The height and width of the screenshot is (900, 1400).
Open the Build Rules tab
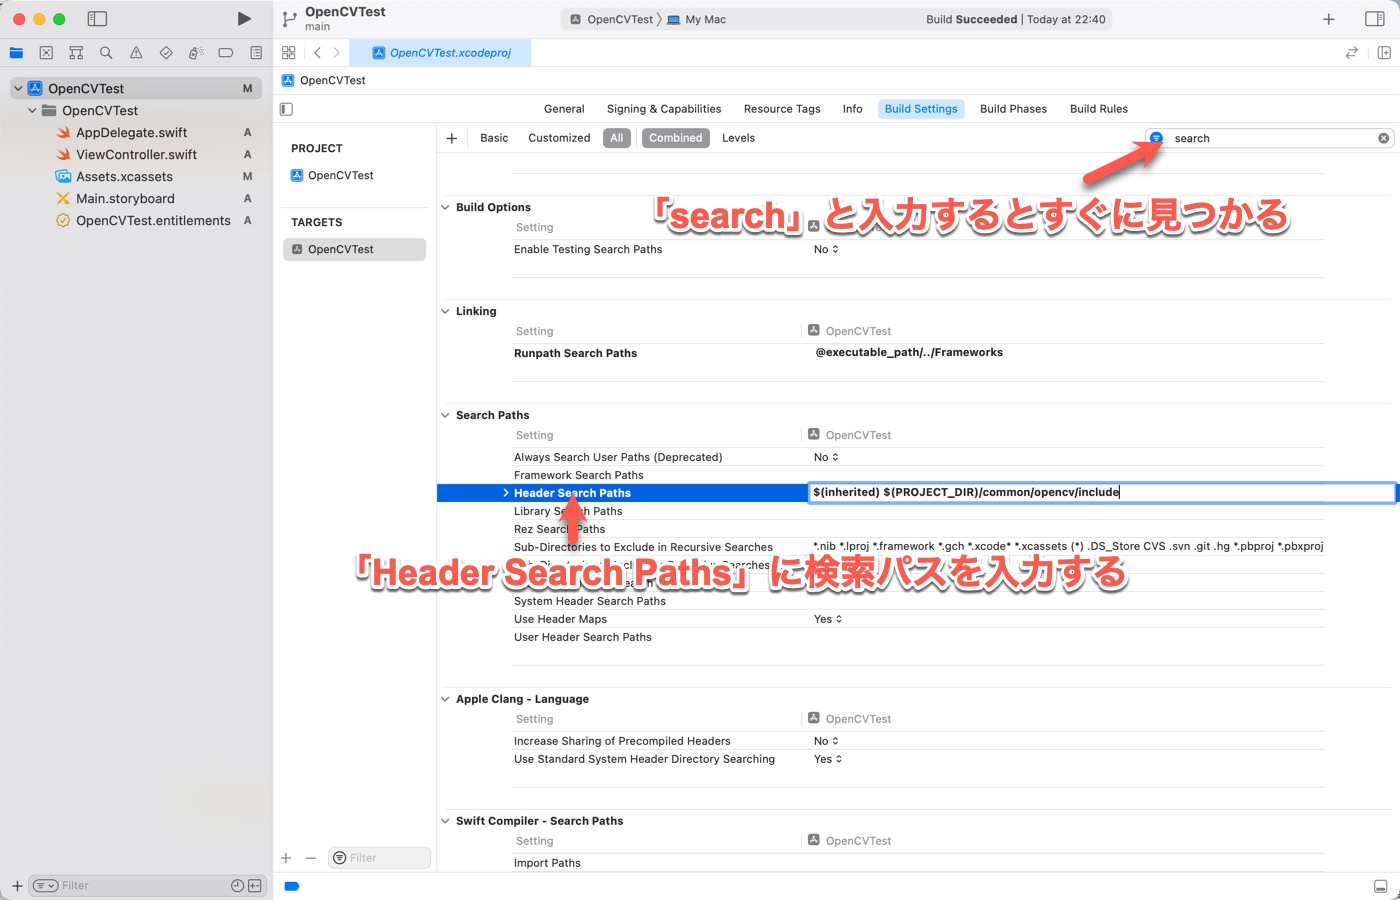pyautogui.click(x=1099, y=109)
